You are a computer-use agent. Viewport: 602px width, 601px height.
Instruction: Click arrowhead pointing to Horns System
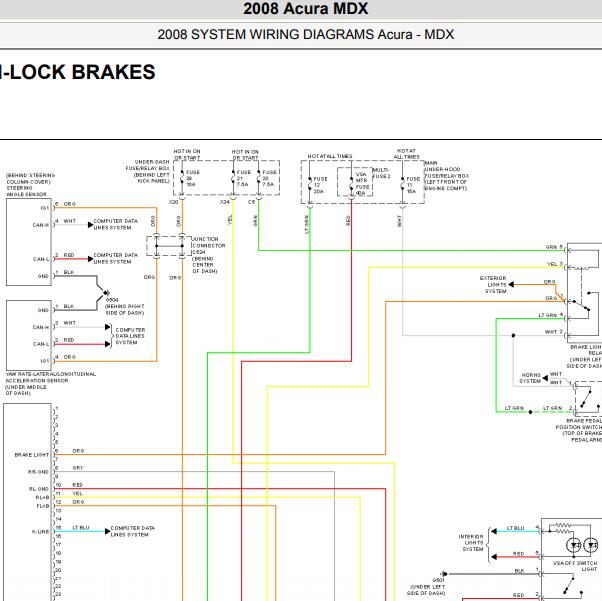coord(545,378)
